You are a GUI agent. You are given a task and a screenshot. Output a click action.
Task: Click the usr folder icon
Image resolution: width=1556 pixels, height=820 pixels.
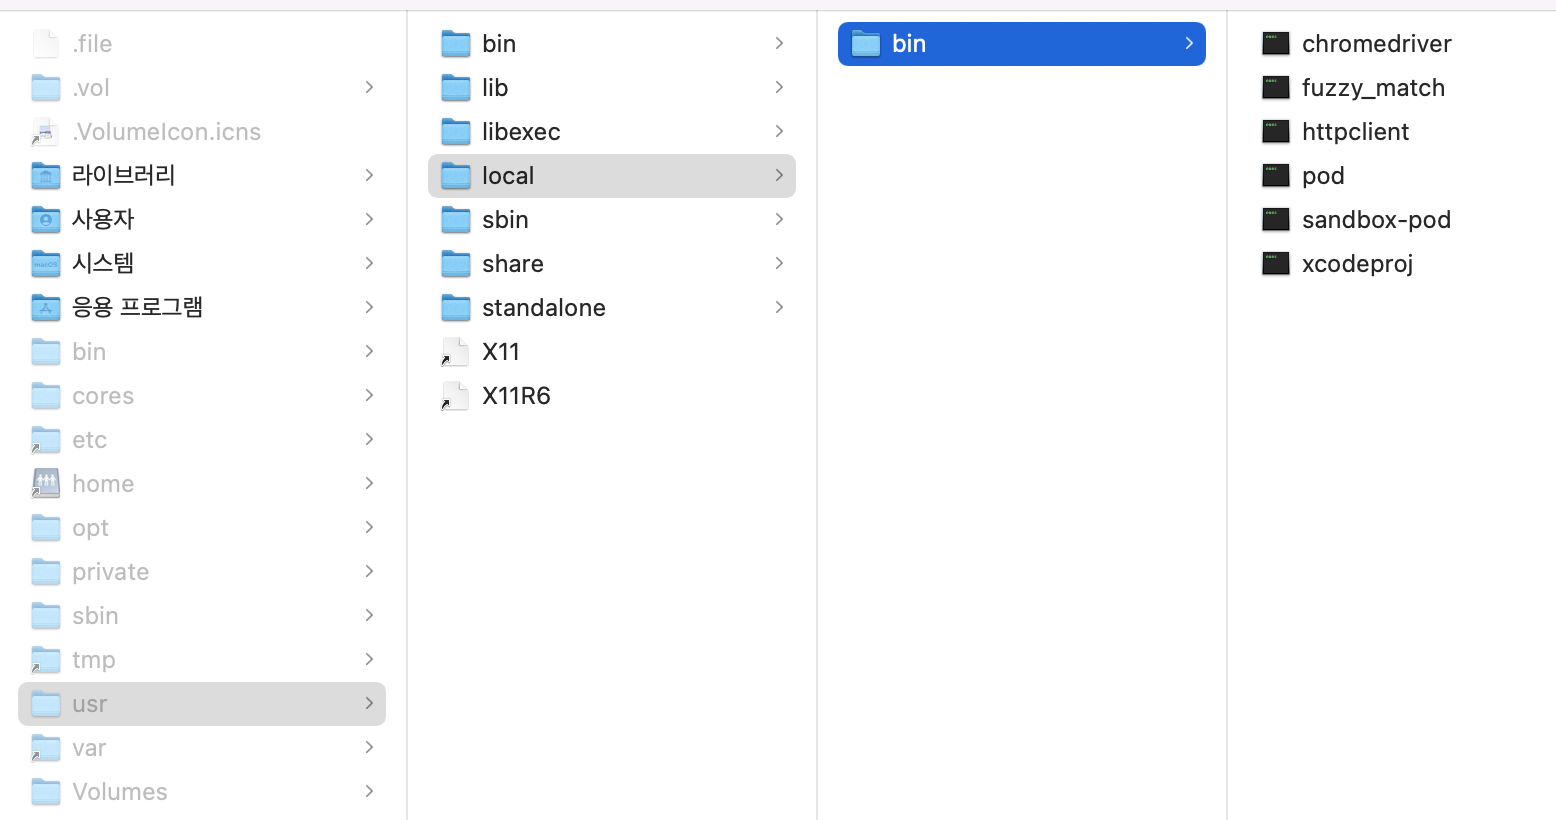click(46, 703)
